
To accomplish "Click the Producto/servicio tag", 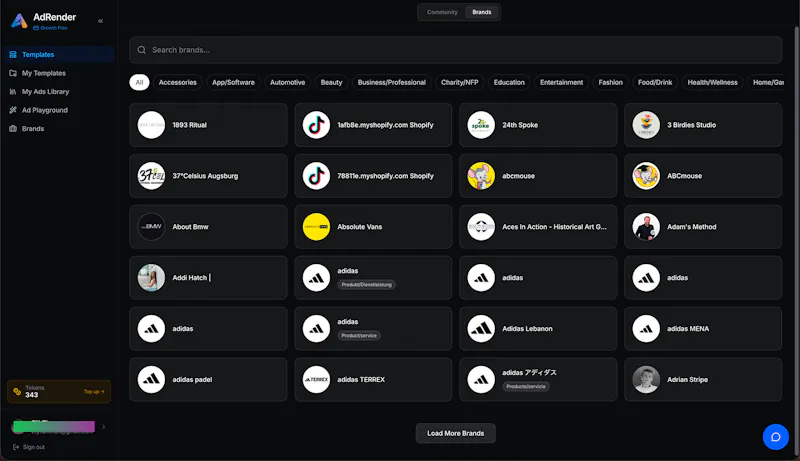I will point(526,387).
